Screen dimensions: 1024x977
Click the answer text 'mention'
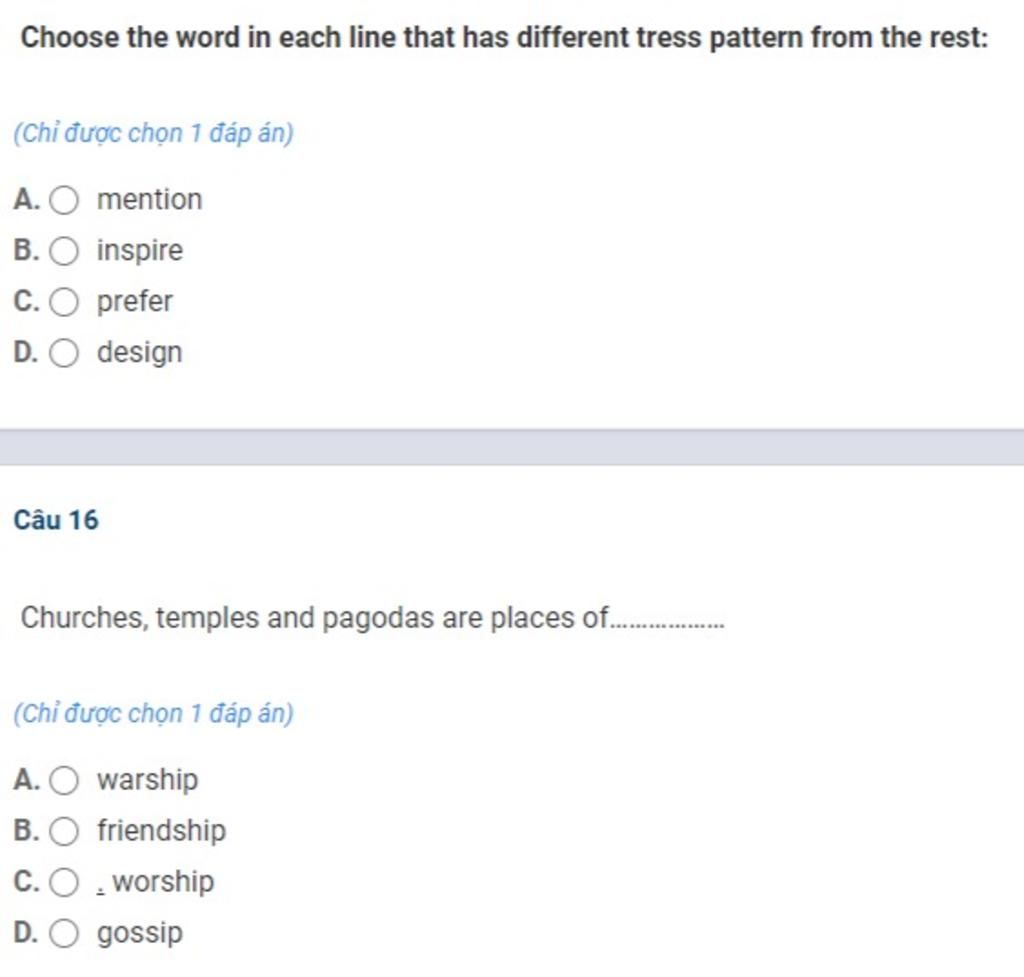point(150,199)
